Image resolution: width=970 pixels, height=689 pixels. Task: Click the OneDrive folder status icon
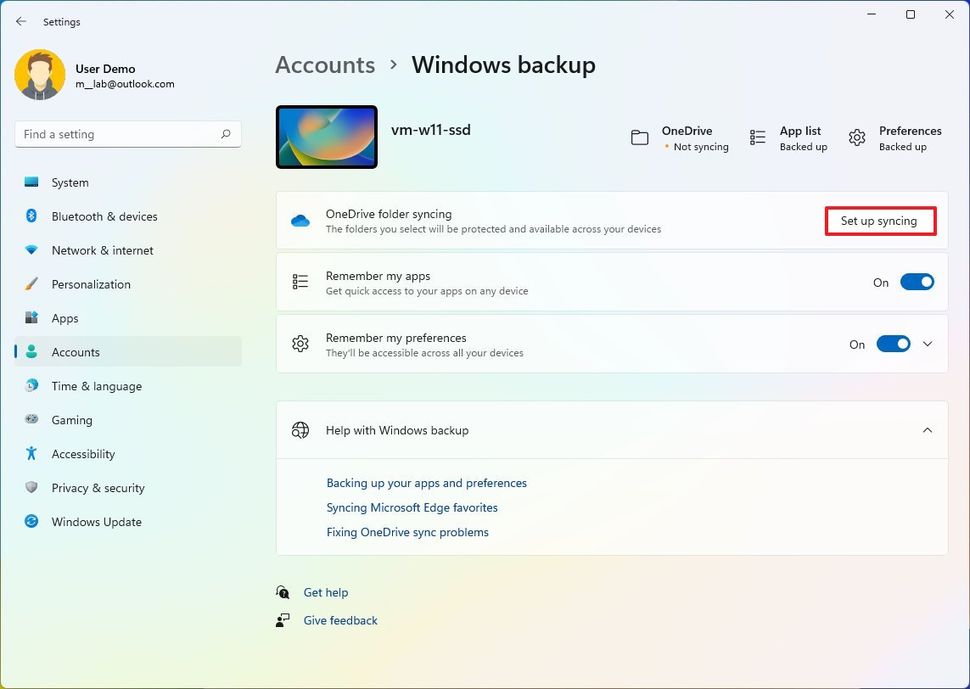(640, 138)
